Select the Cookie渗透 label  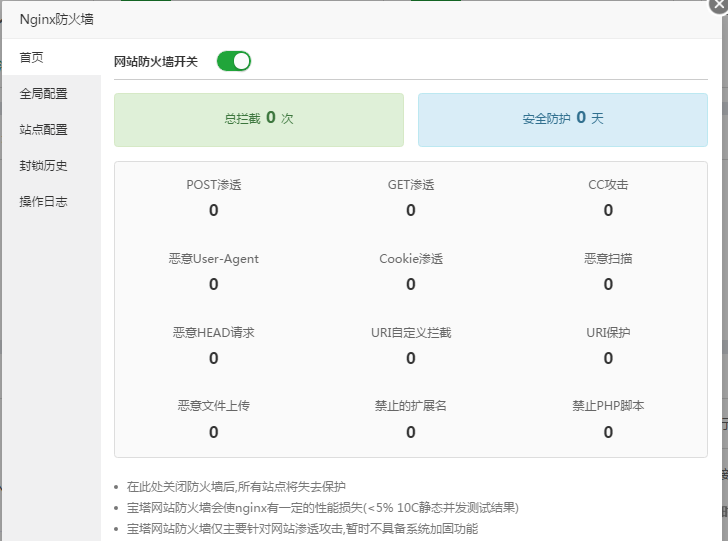point(411,259)
